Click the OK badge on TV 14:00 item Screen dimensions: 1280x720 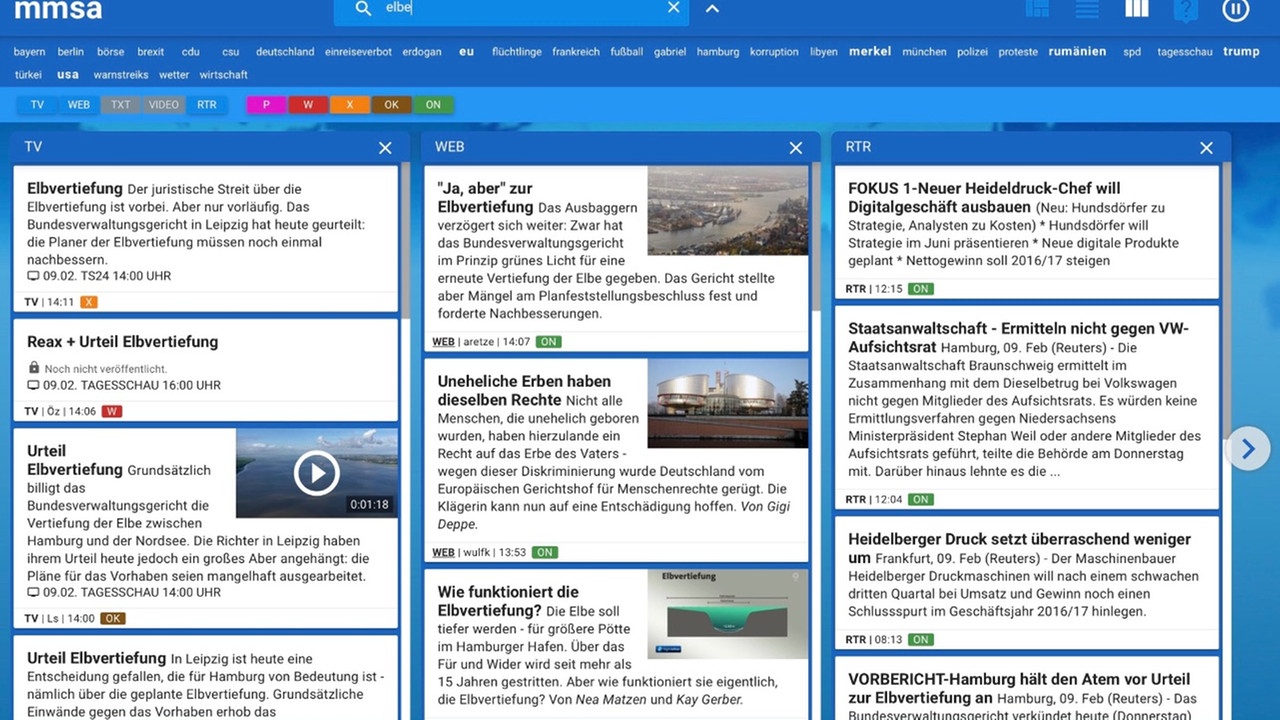(x=113, y=618)
